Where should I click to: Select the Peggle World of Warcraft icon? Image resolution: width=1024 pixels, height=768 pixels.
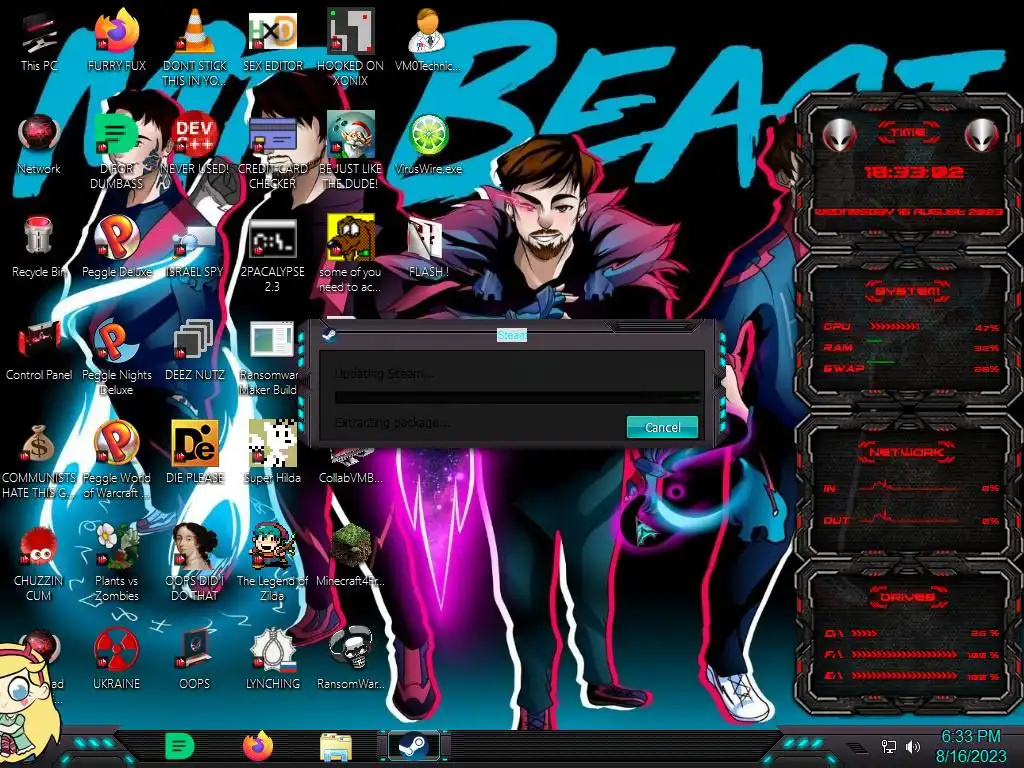coord(116,461)
